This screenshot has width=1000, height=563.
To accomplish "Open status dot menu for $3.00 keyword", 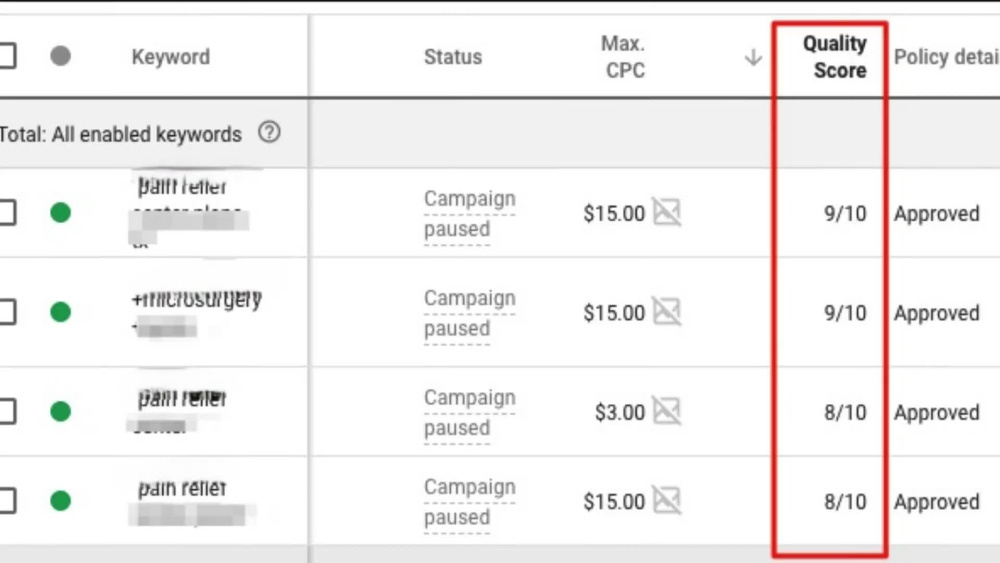I will click(61, 411).
